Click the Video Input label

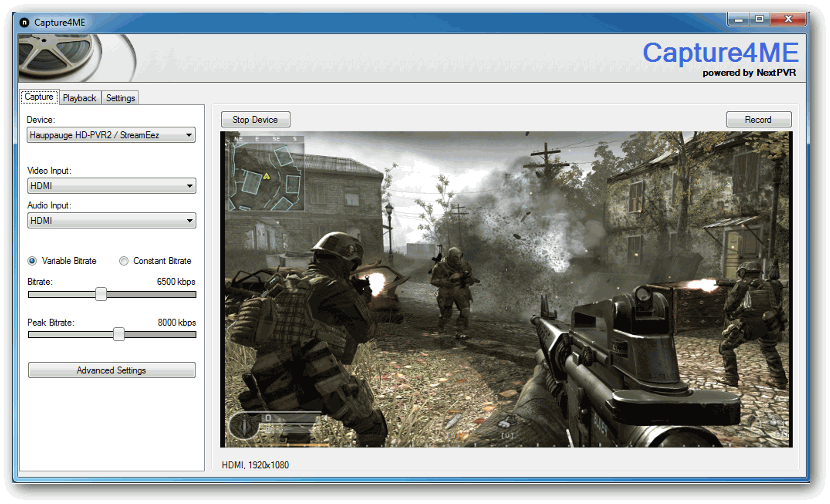pyautogui.click(x=49, y=170)
